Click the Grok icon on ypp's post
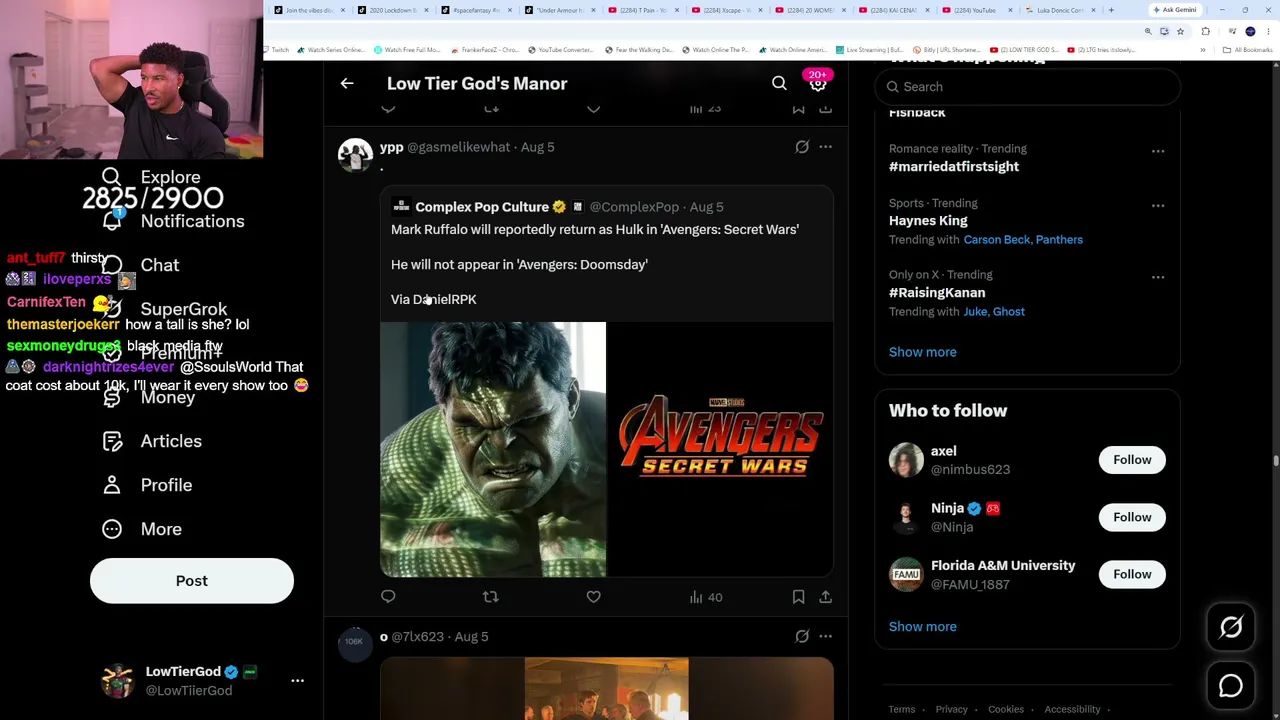Viewport: 1280px width, 720px height. point(802,147)
